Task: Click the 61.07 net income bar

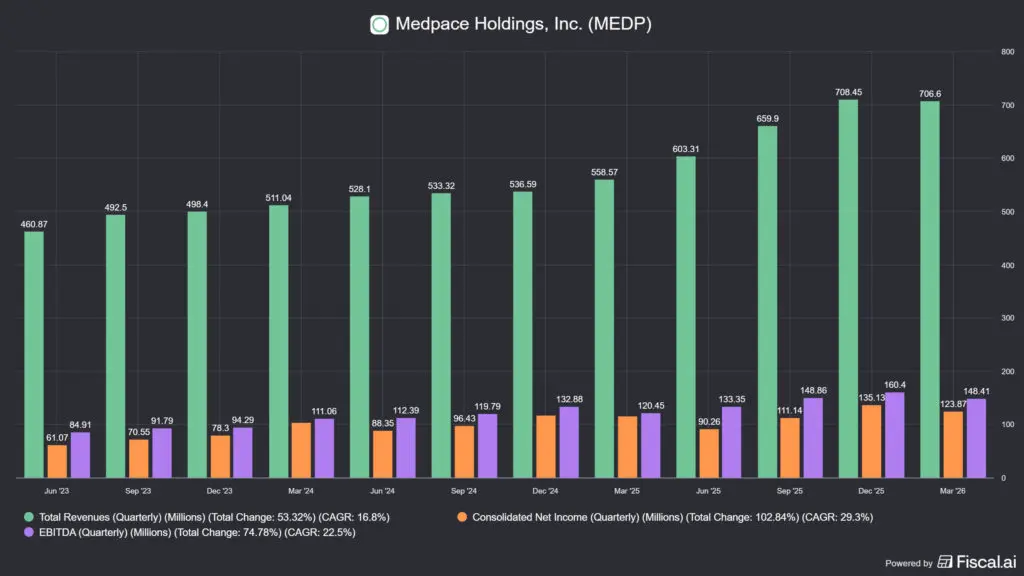Action: pos(57,461)
